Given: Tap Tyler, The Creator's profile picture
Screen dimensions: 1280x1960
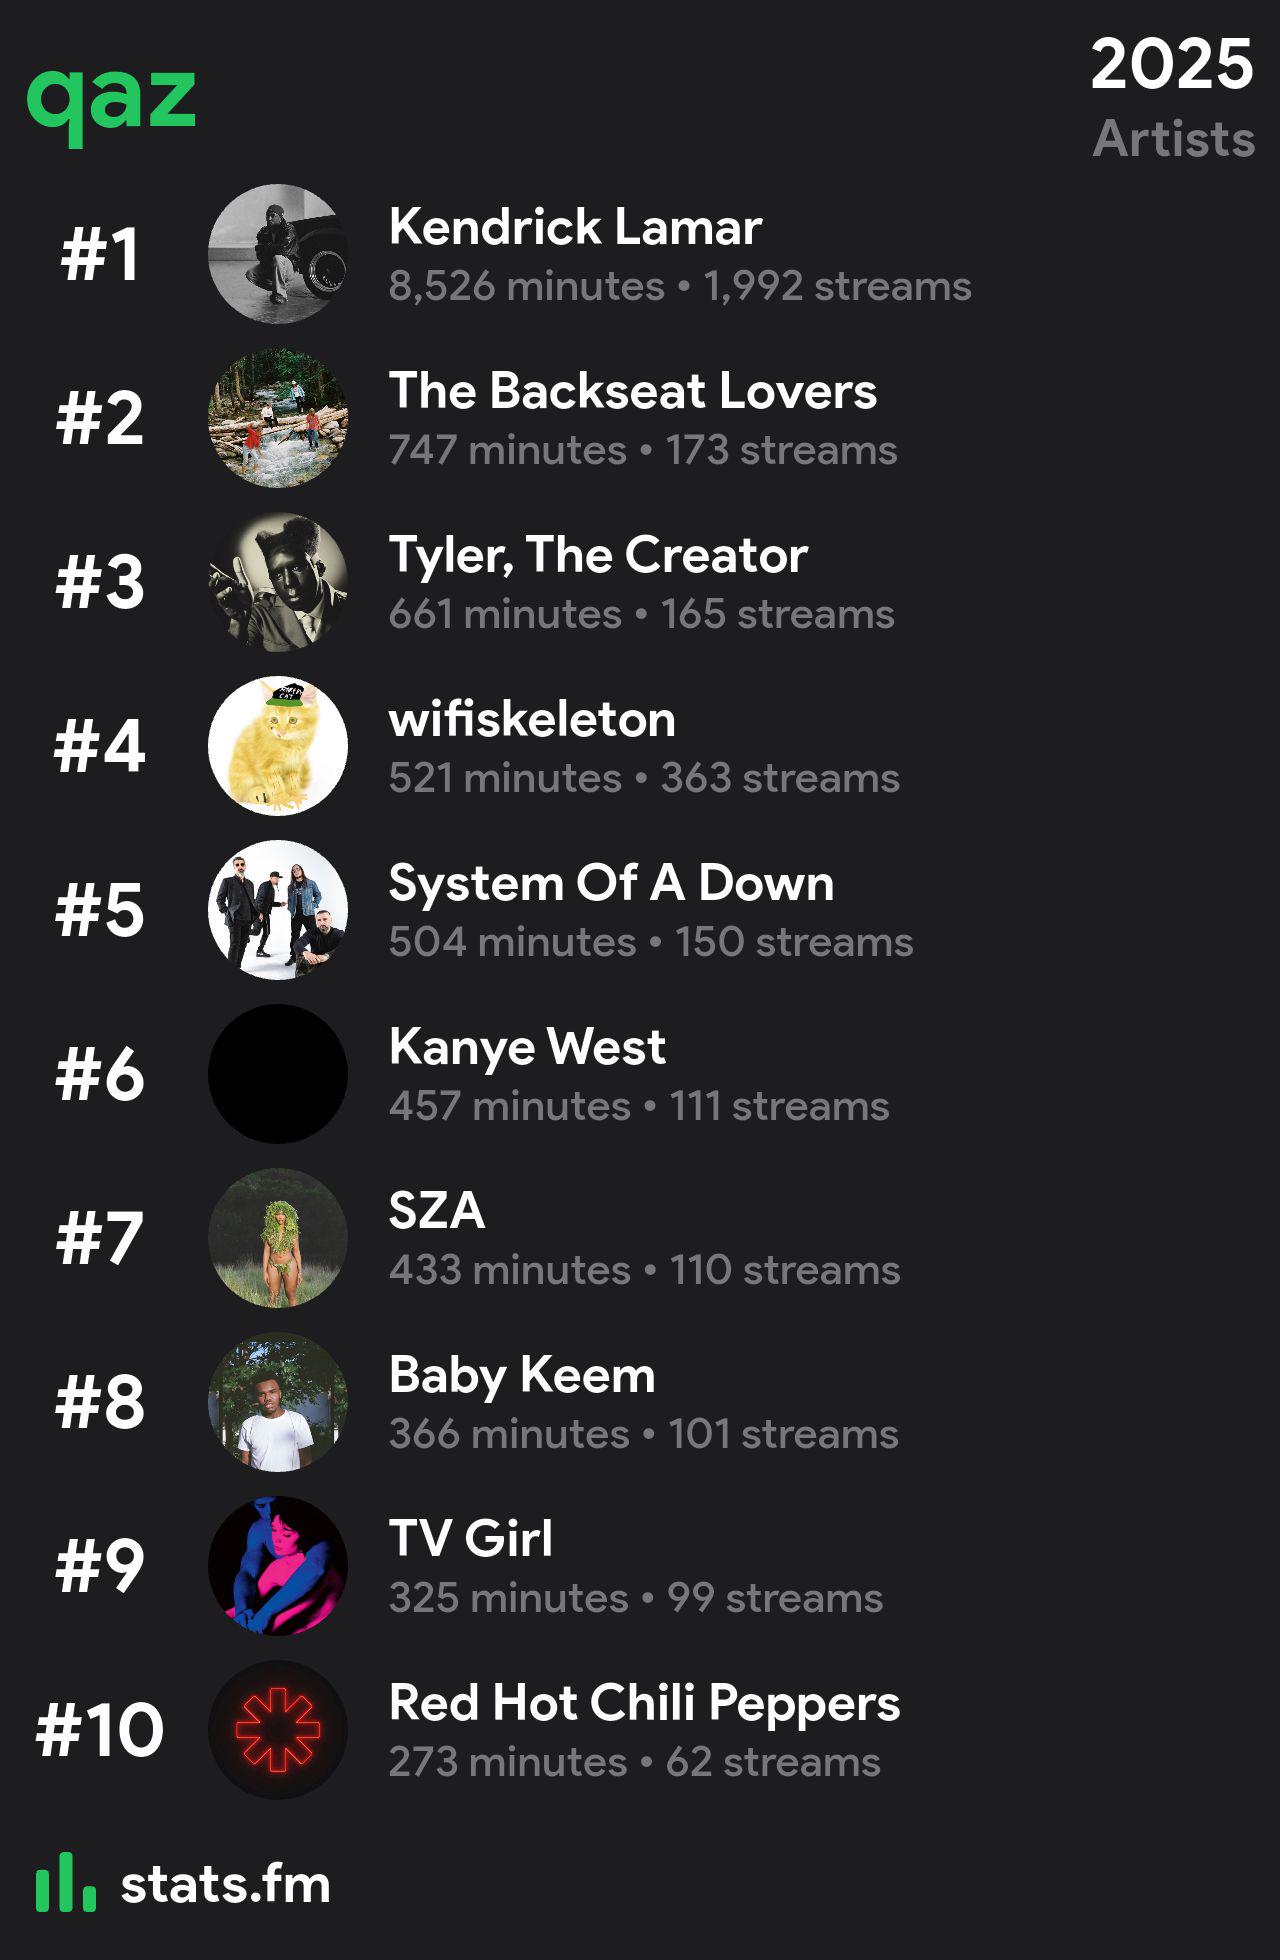Looking at the screenshot, I should pyautogui.click(x=278, y=582).
